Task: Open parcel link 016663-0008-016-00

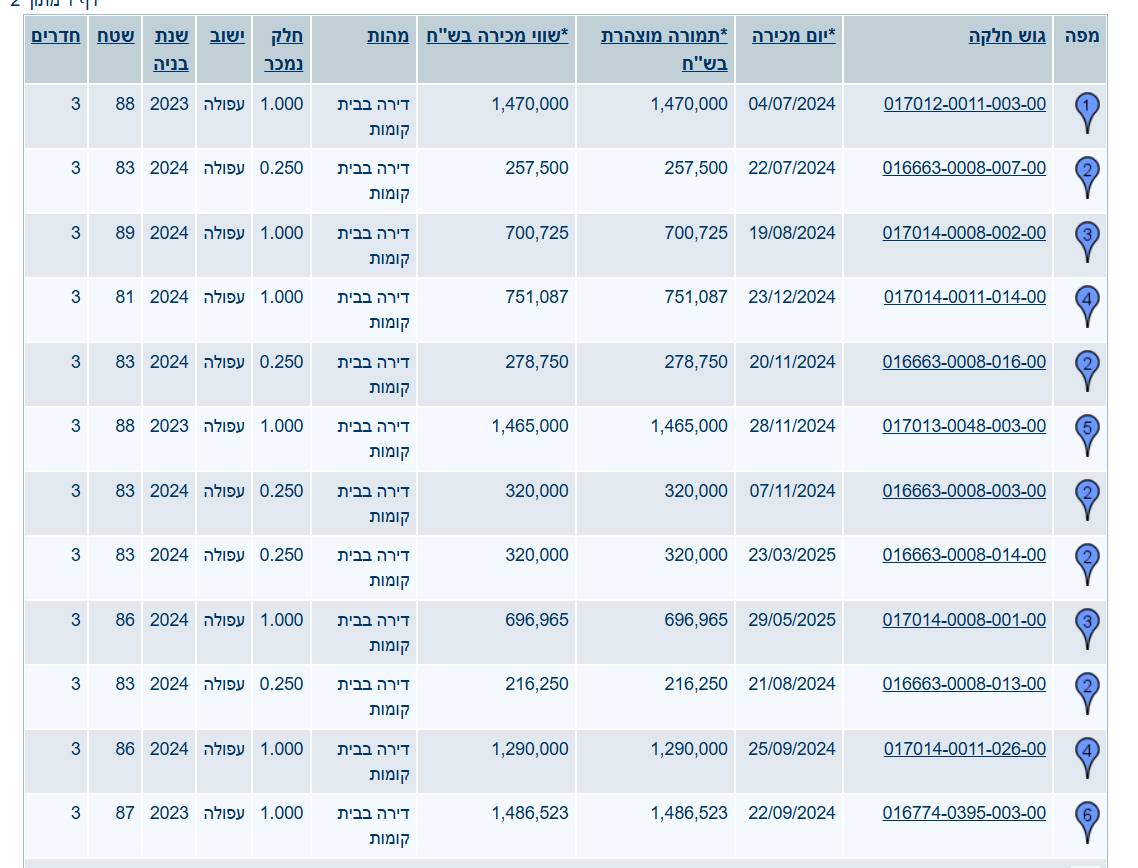Action: tap(965, 361)
